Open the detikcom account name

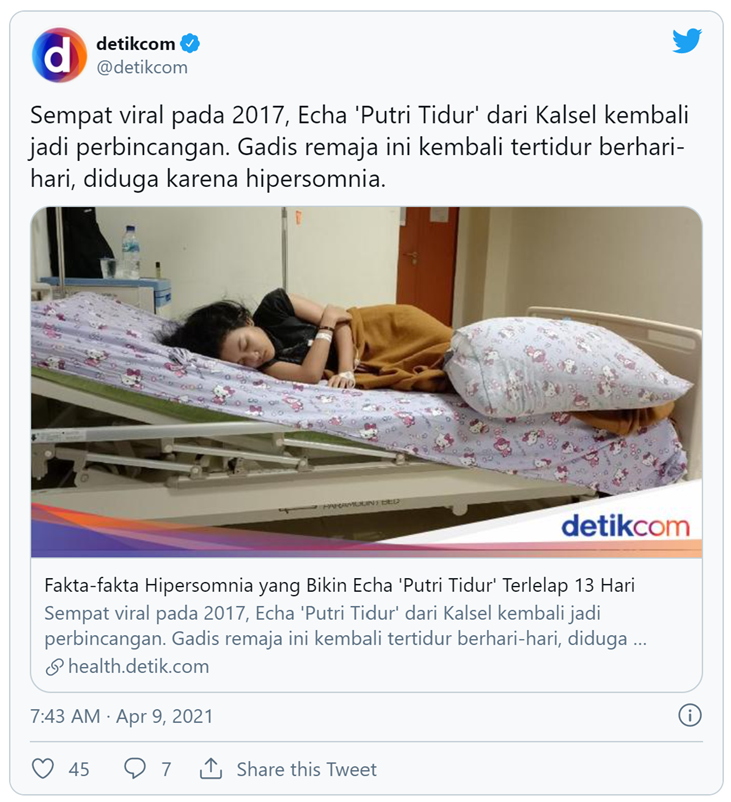[x=136, y=44]
